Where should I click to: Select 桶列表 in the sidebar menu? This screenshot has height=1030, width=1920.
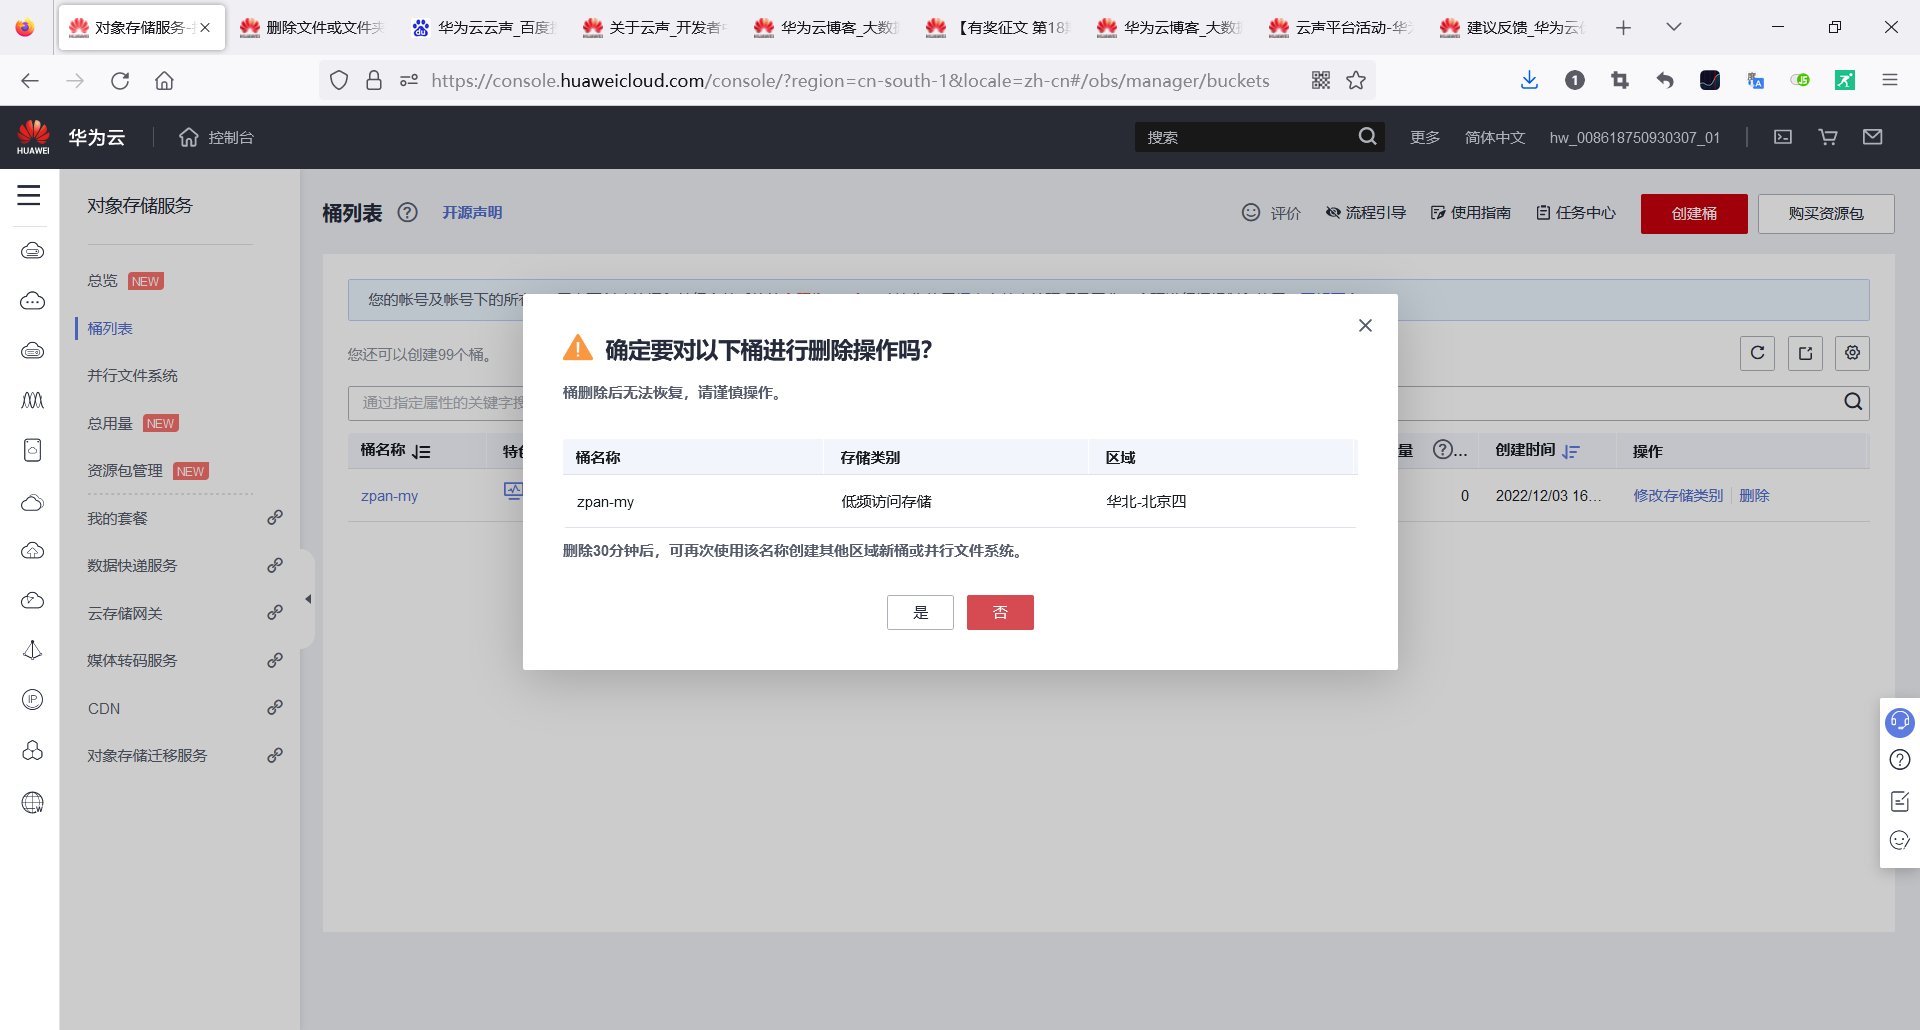click(108, 328)
